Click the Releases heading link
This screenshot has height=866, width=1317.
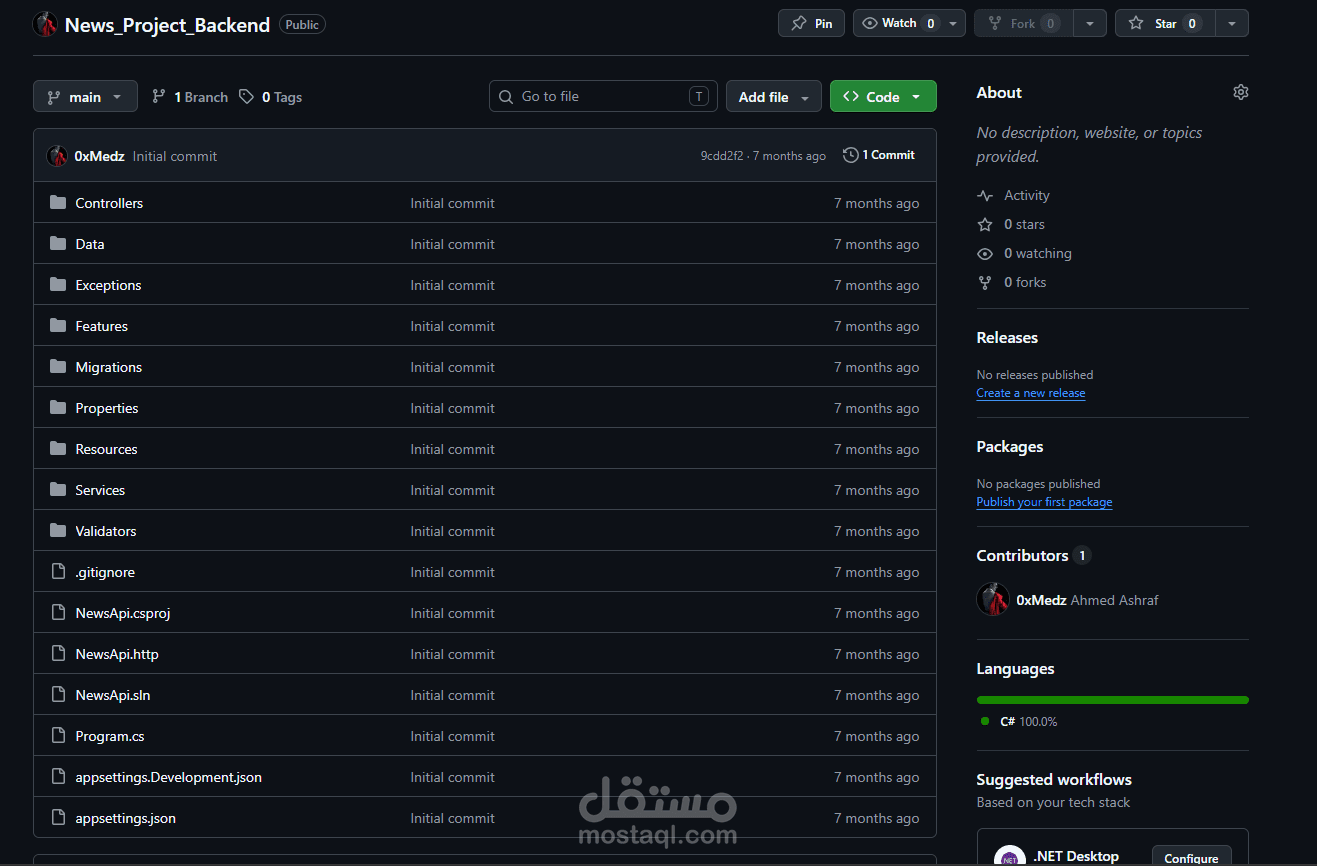[x=1007, y=338]
